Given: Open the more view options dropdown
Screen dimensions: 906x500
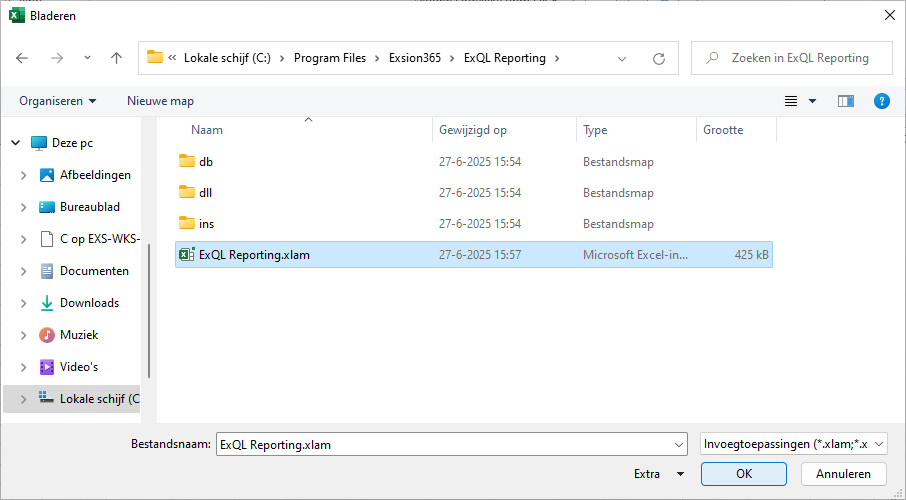Looking at the screenshot, I should 812,101.
